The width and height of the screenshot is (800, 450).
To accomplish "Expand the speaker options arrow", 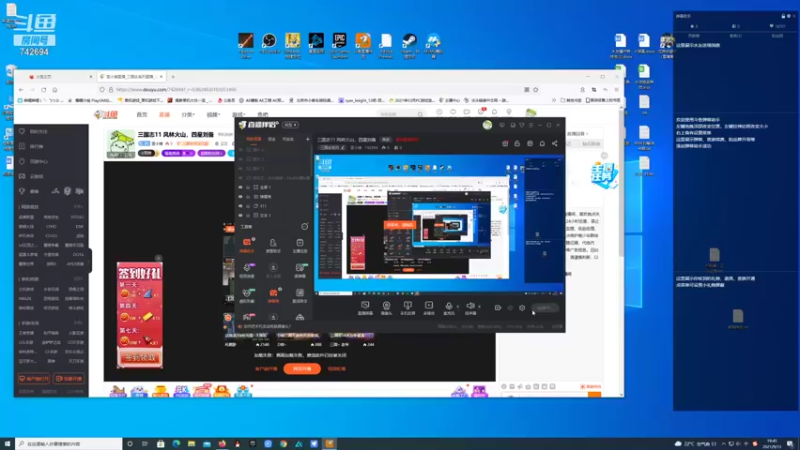I will pos(479,307).
